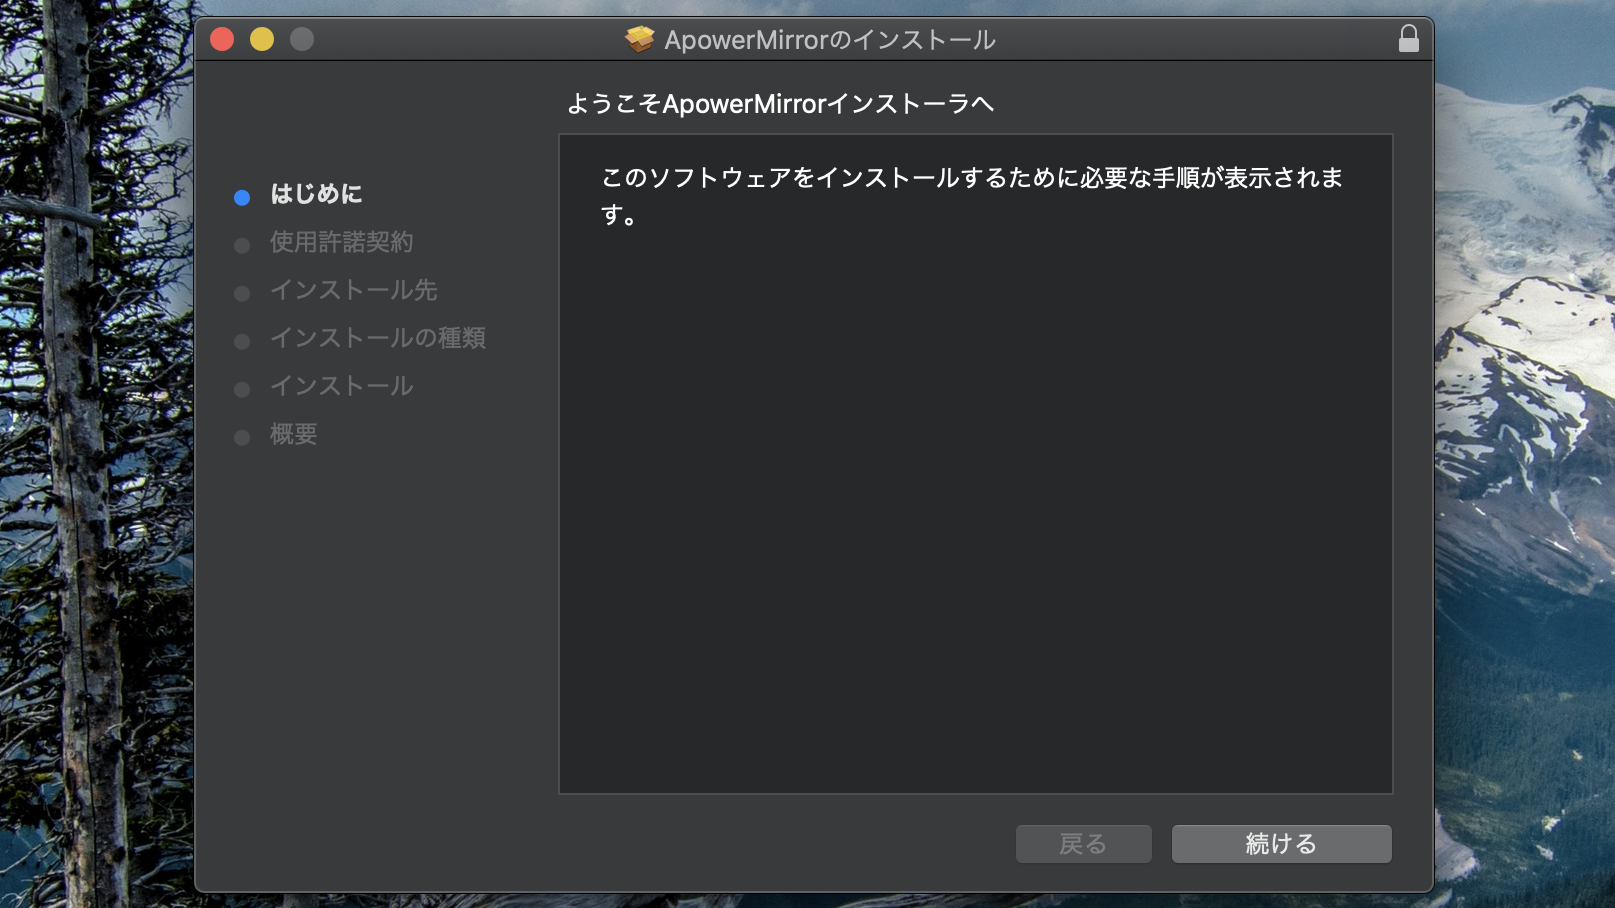Viewport: 1615px width, 908px height.
Task: Click the welcome message text このソフトウェアを…
Action: (x=971, y=196)
